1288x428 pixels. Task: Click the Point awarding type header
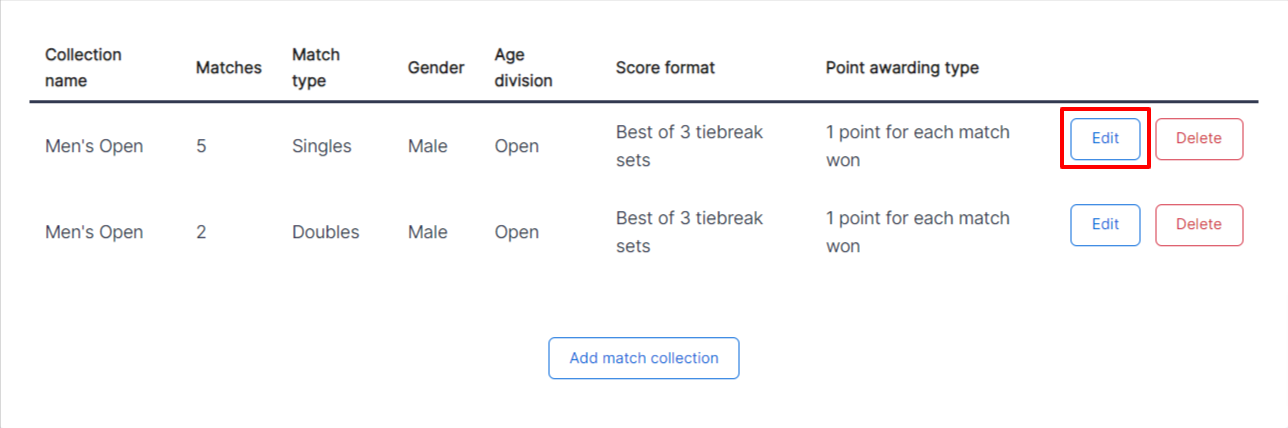click(902, 68)
